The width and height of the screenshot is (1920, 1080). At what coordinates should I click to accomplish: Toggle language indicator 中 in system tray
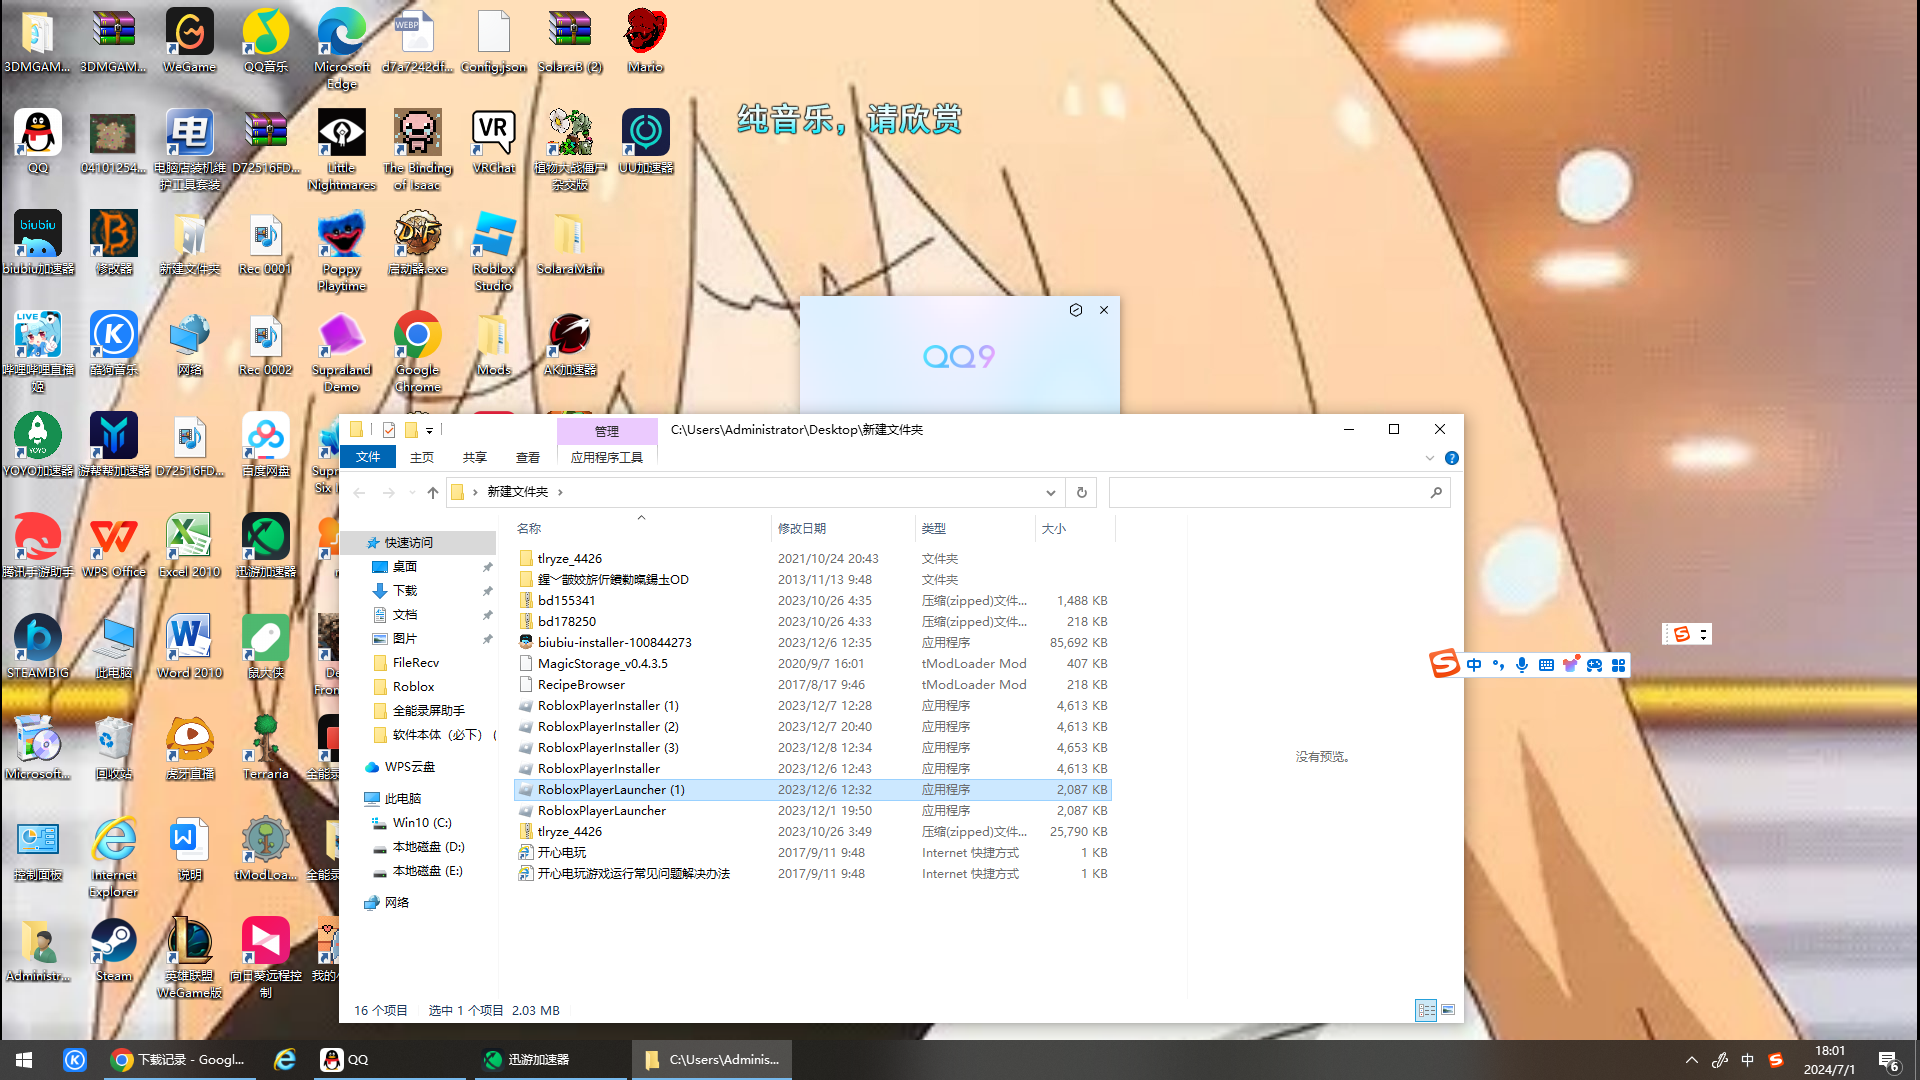1747,1060
